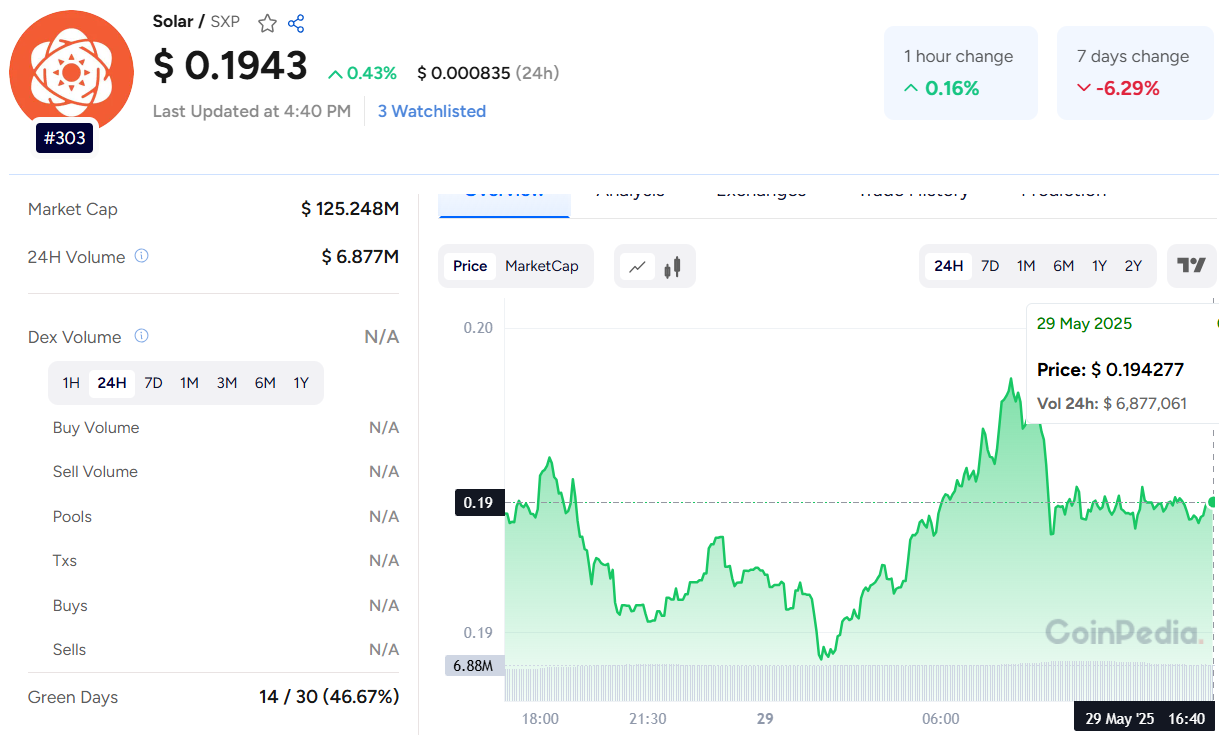The width and height of the screenshot is (1219, 735).
Task: Click the share icon next to SXP
Action: point(296,23)
